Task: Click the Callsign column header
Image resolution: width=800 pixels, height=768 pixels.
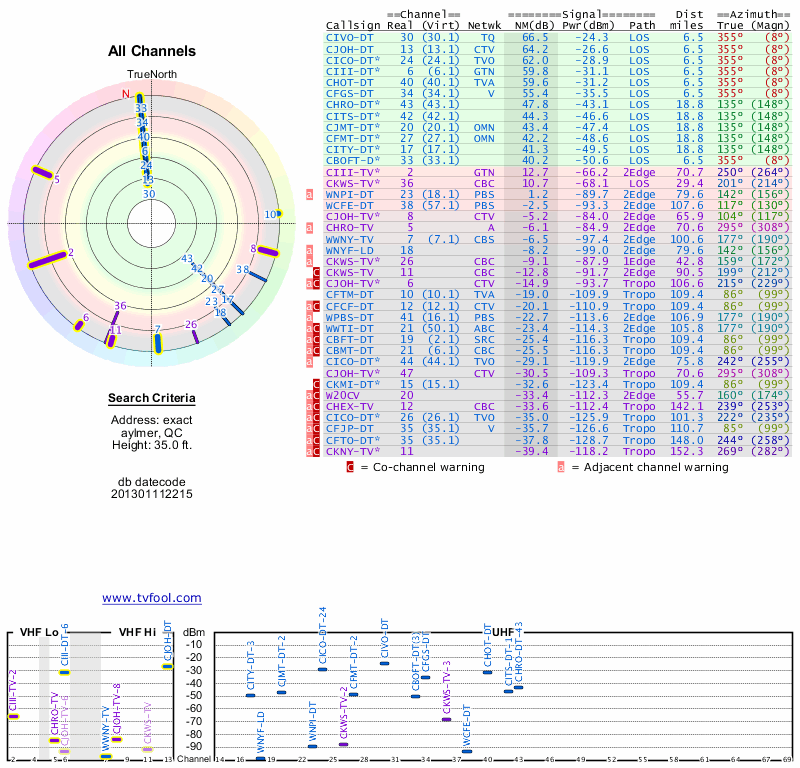Action: 352,25
